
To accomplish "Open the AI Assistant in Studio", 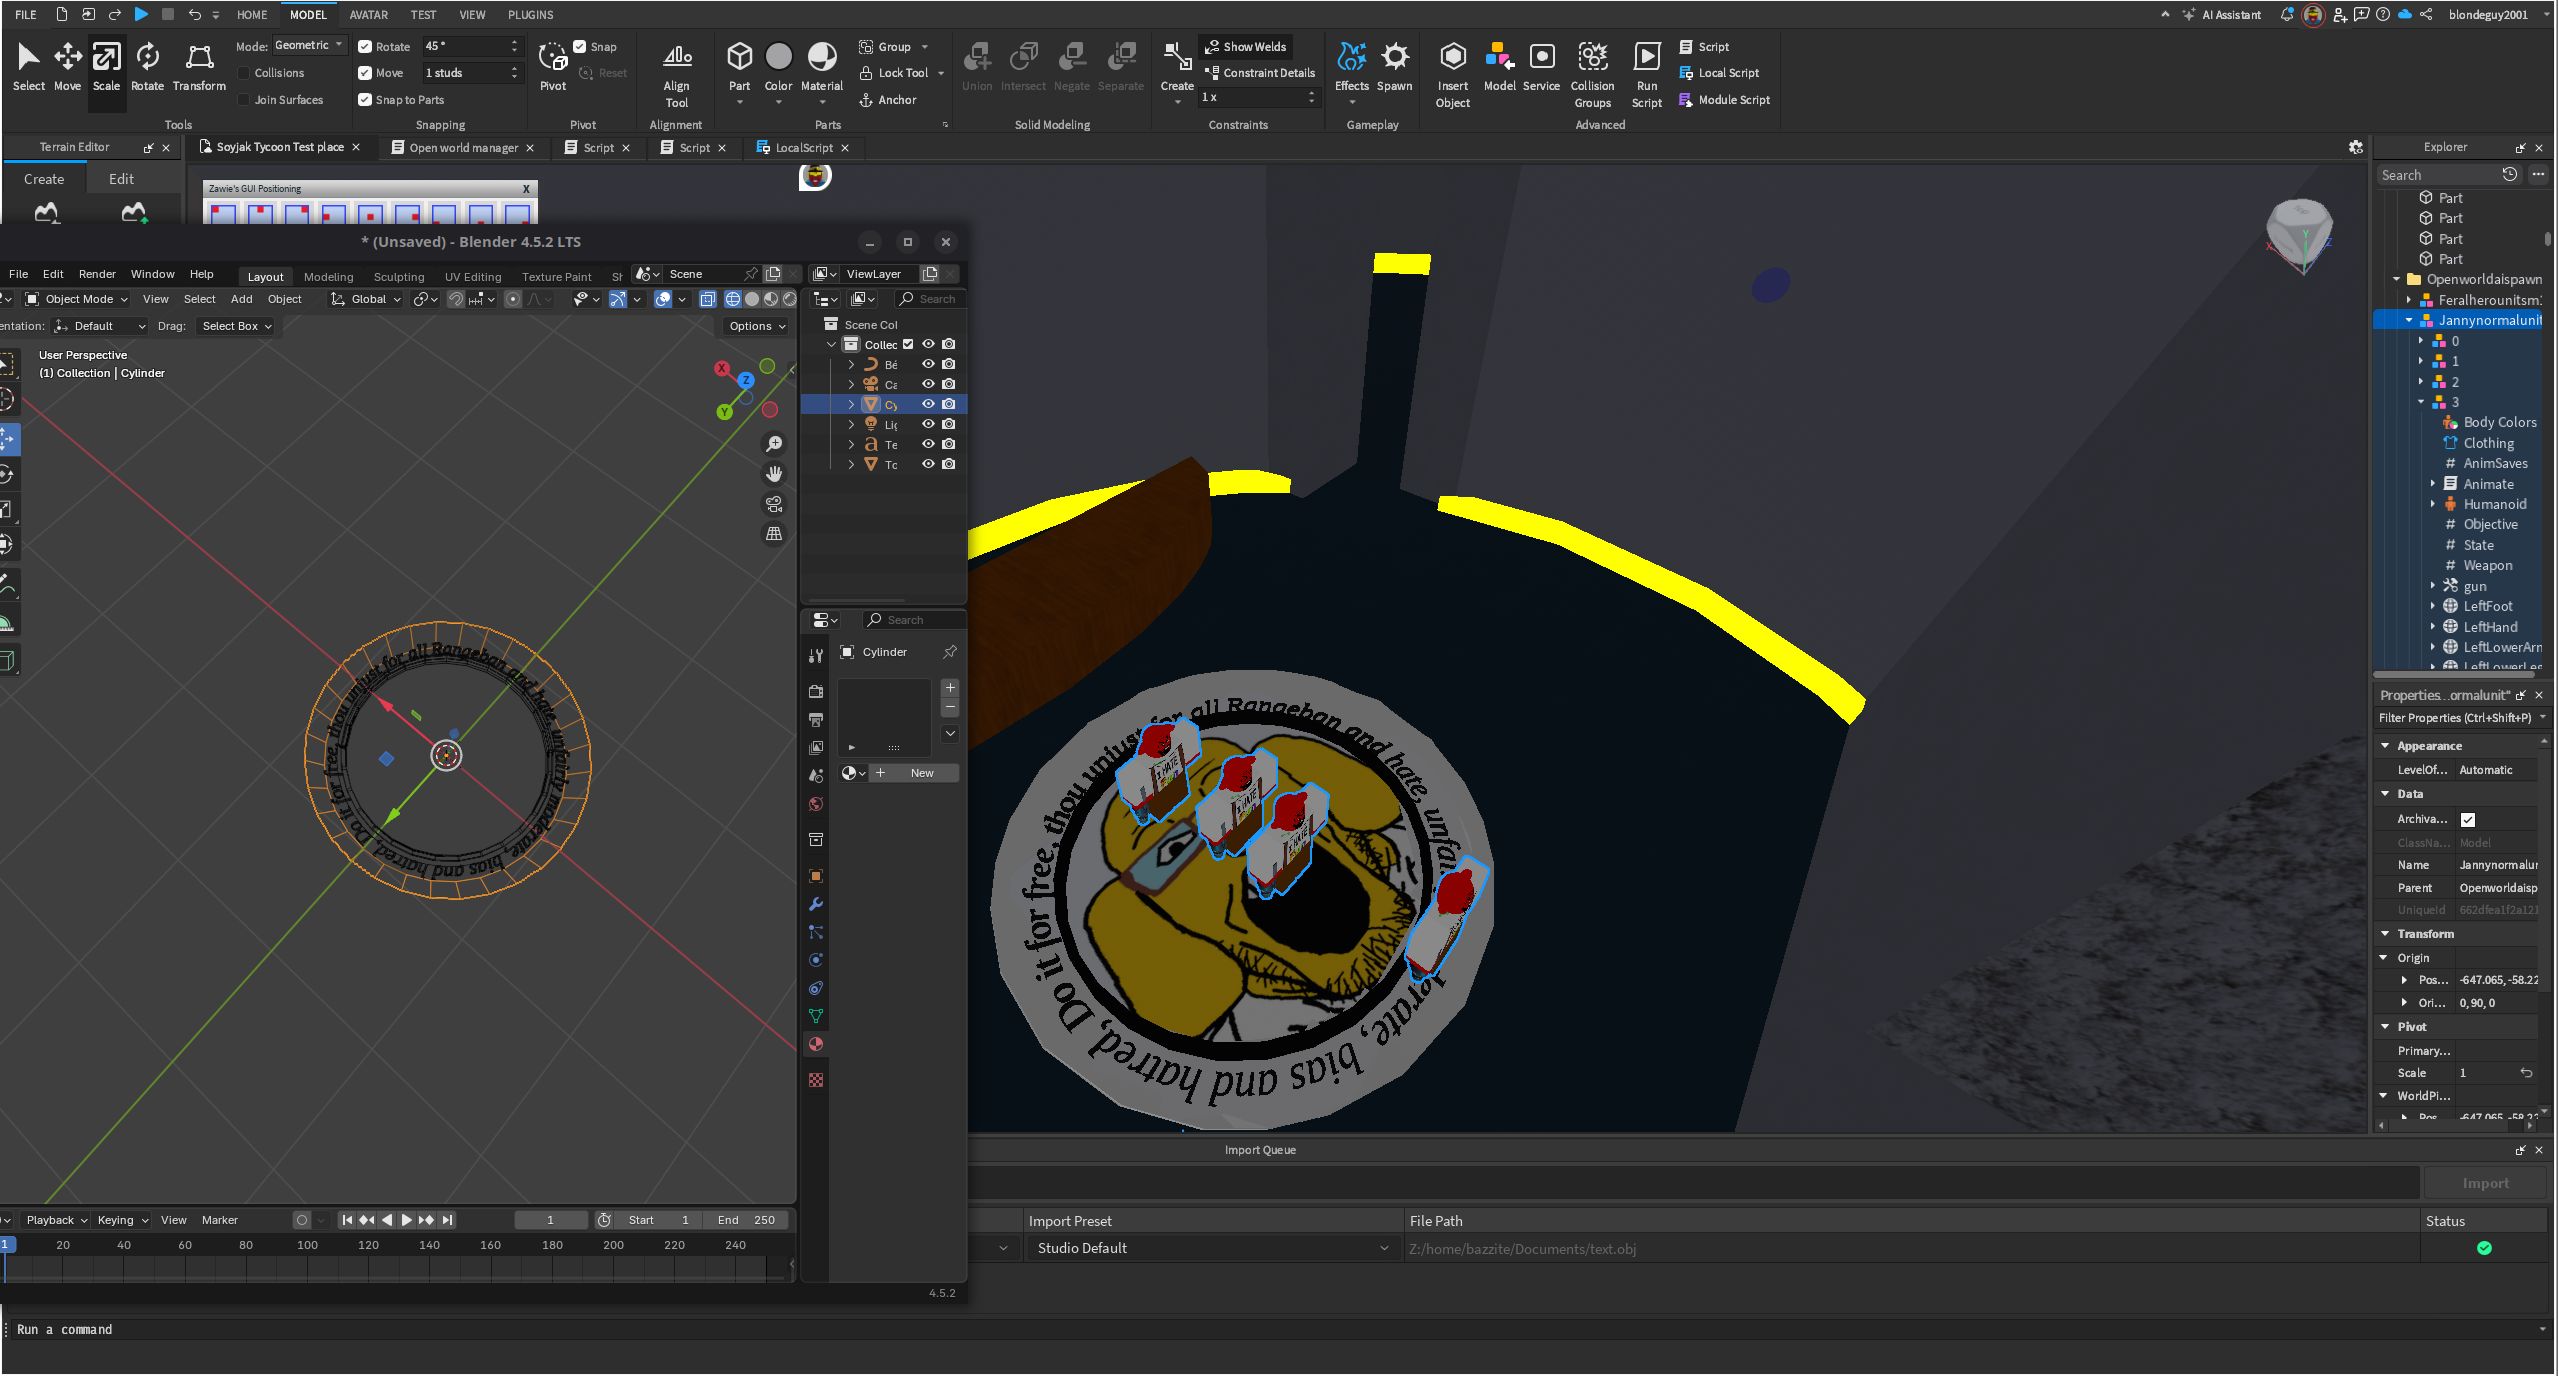I will pos(2222,15).
